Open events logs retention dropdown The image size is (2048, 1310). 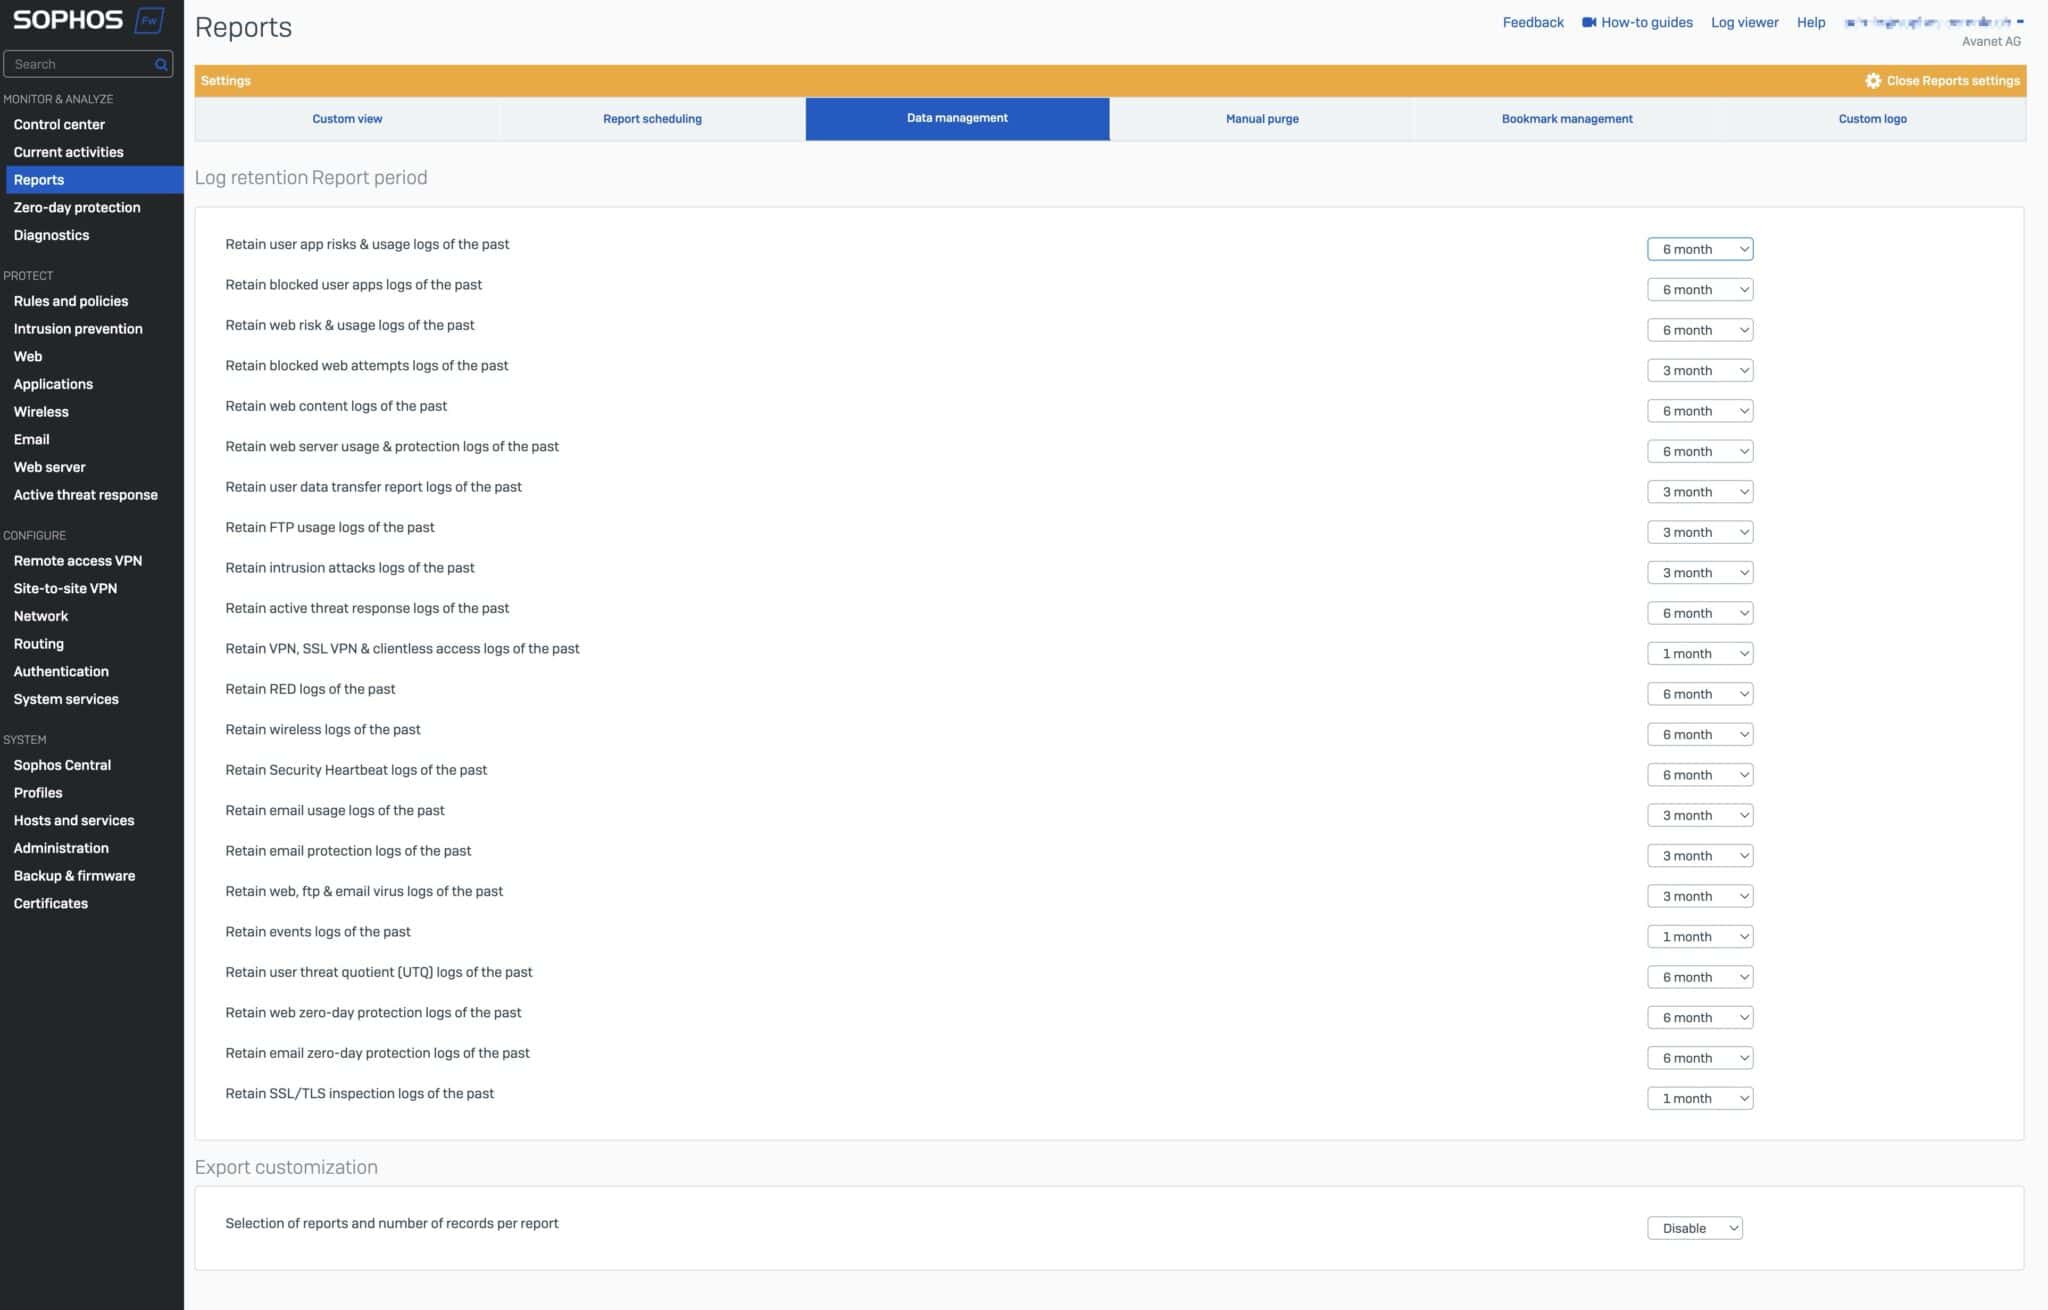pos(1699,936)
